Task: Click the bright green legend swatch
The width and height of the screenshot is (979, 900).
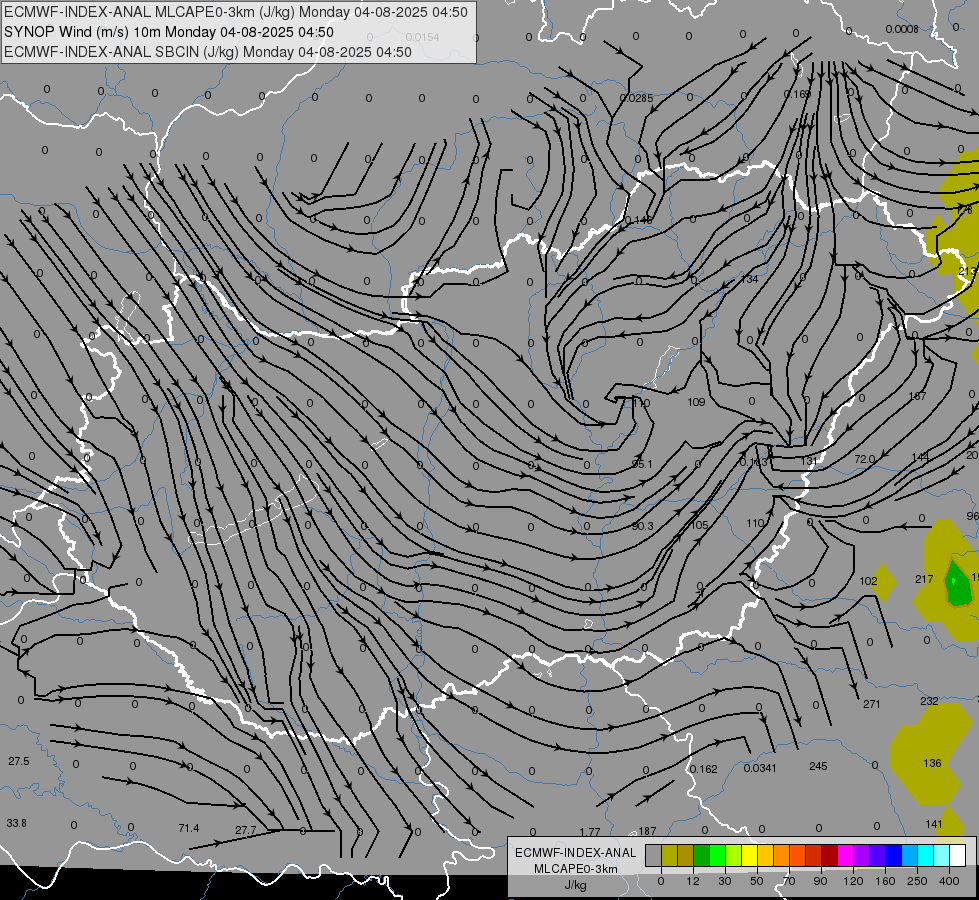Action: (x=717, y=856)
